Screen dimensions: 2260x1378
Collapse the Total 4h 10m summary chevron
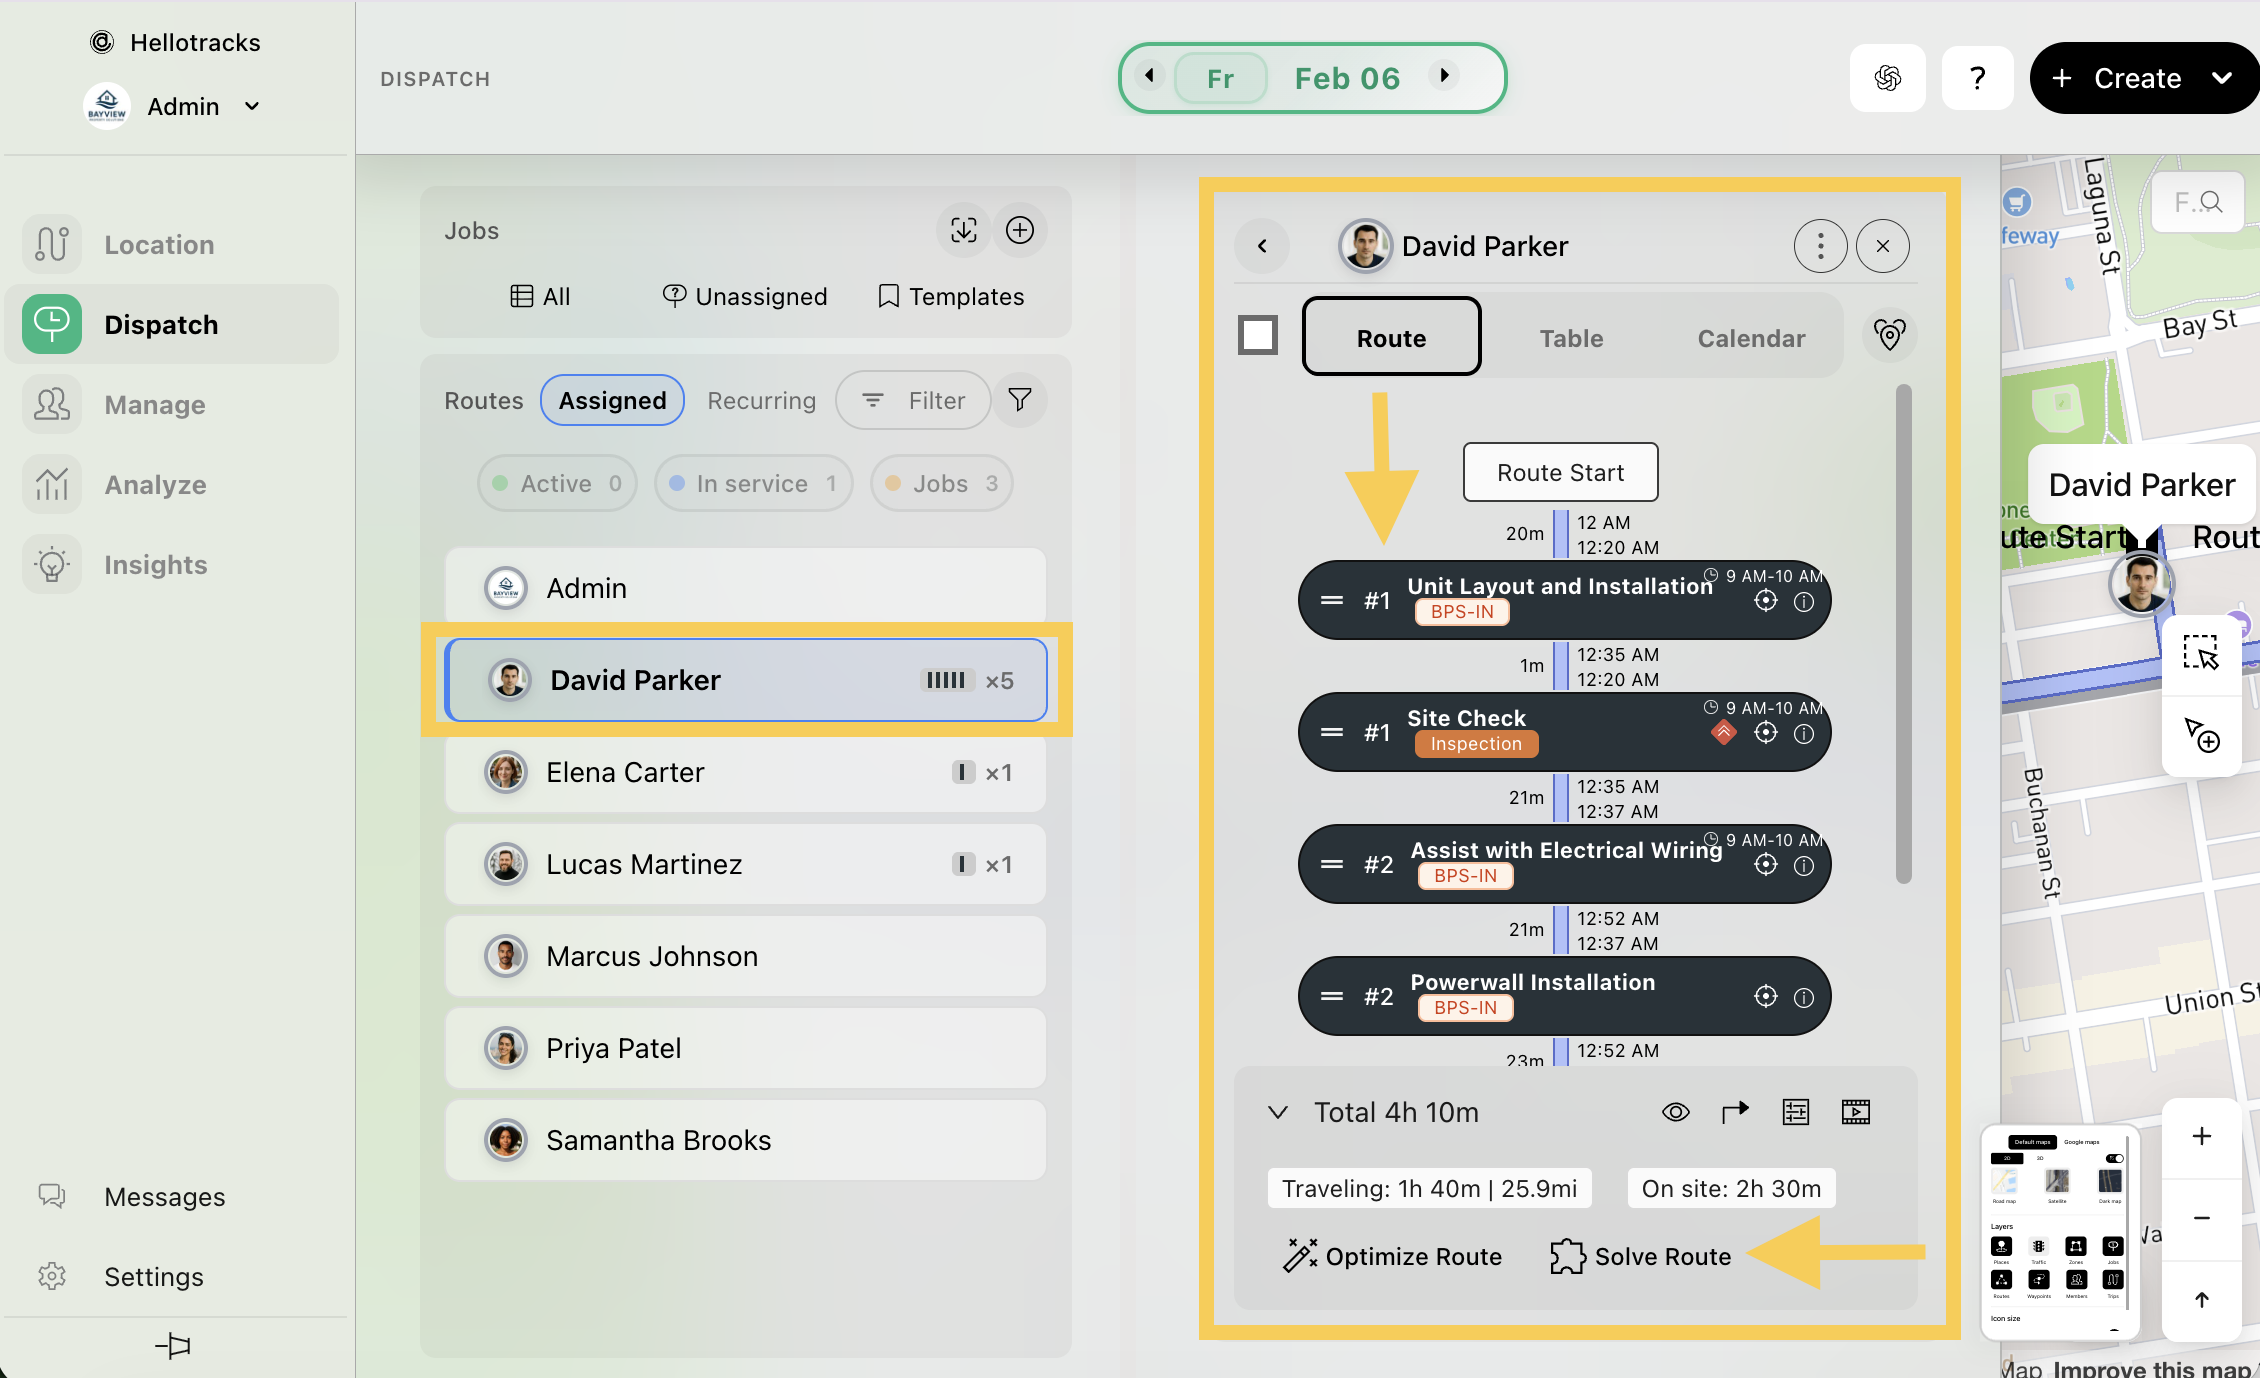coord(1277,1112)
